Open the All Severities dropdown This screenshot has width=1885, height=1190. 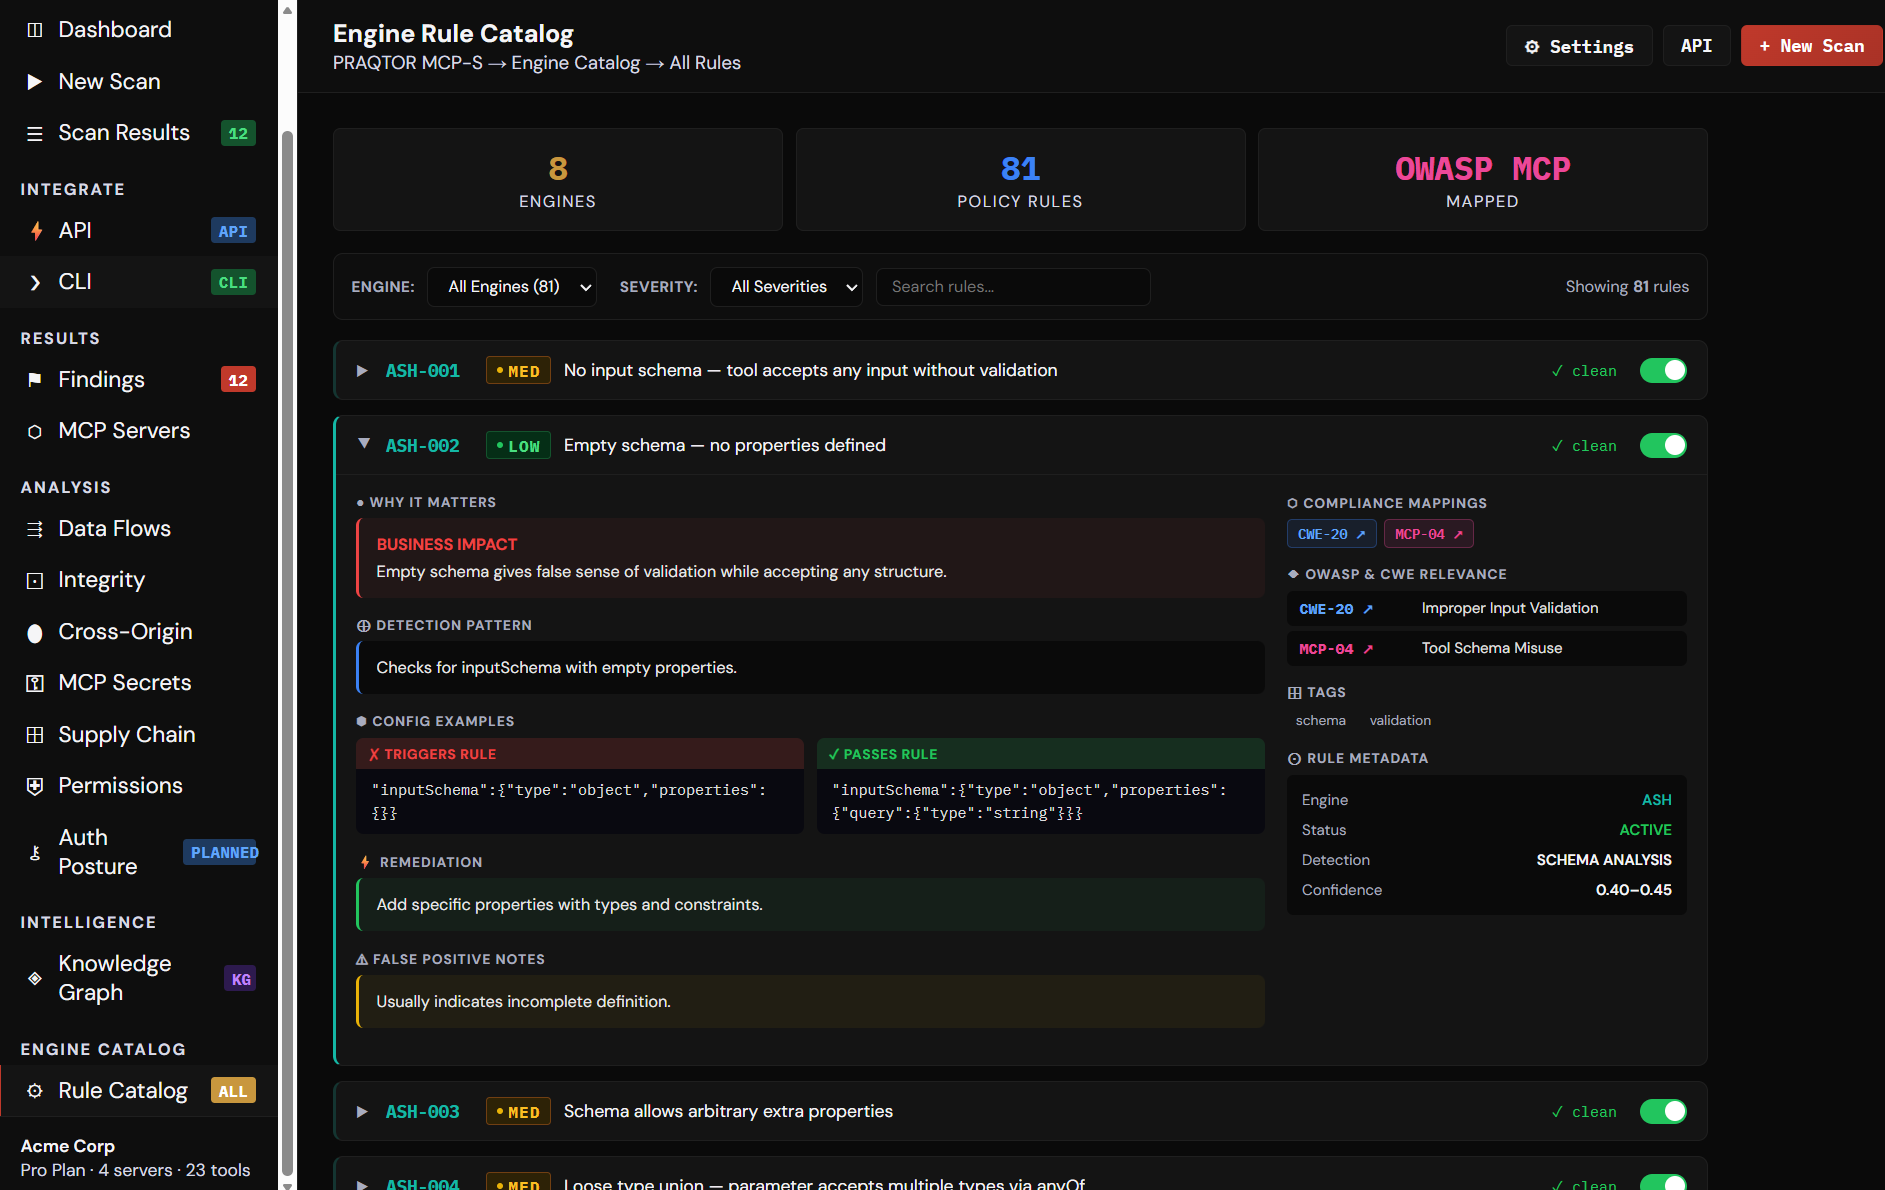[x=786, y=287]
